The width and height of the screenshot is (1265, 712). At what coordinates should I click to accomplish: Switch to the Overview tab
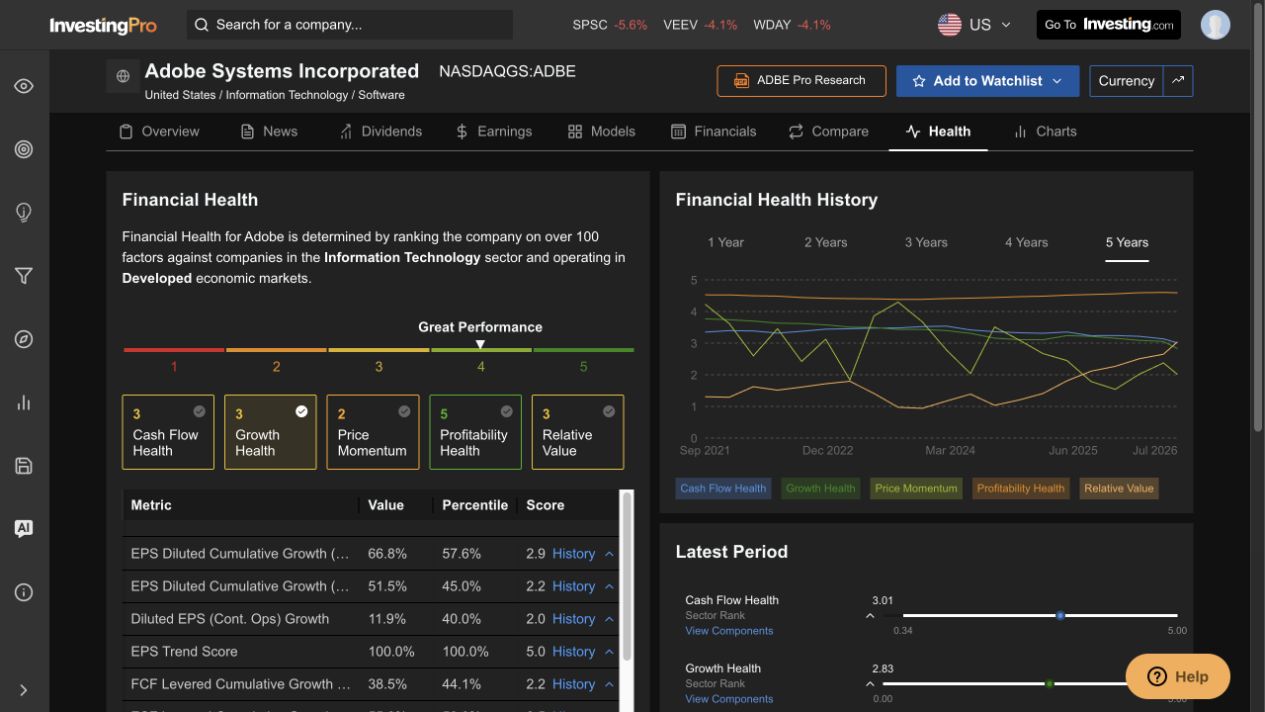point(159,131)
